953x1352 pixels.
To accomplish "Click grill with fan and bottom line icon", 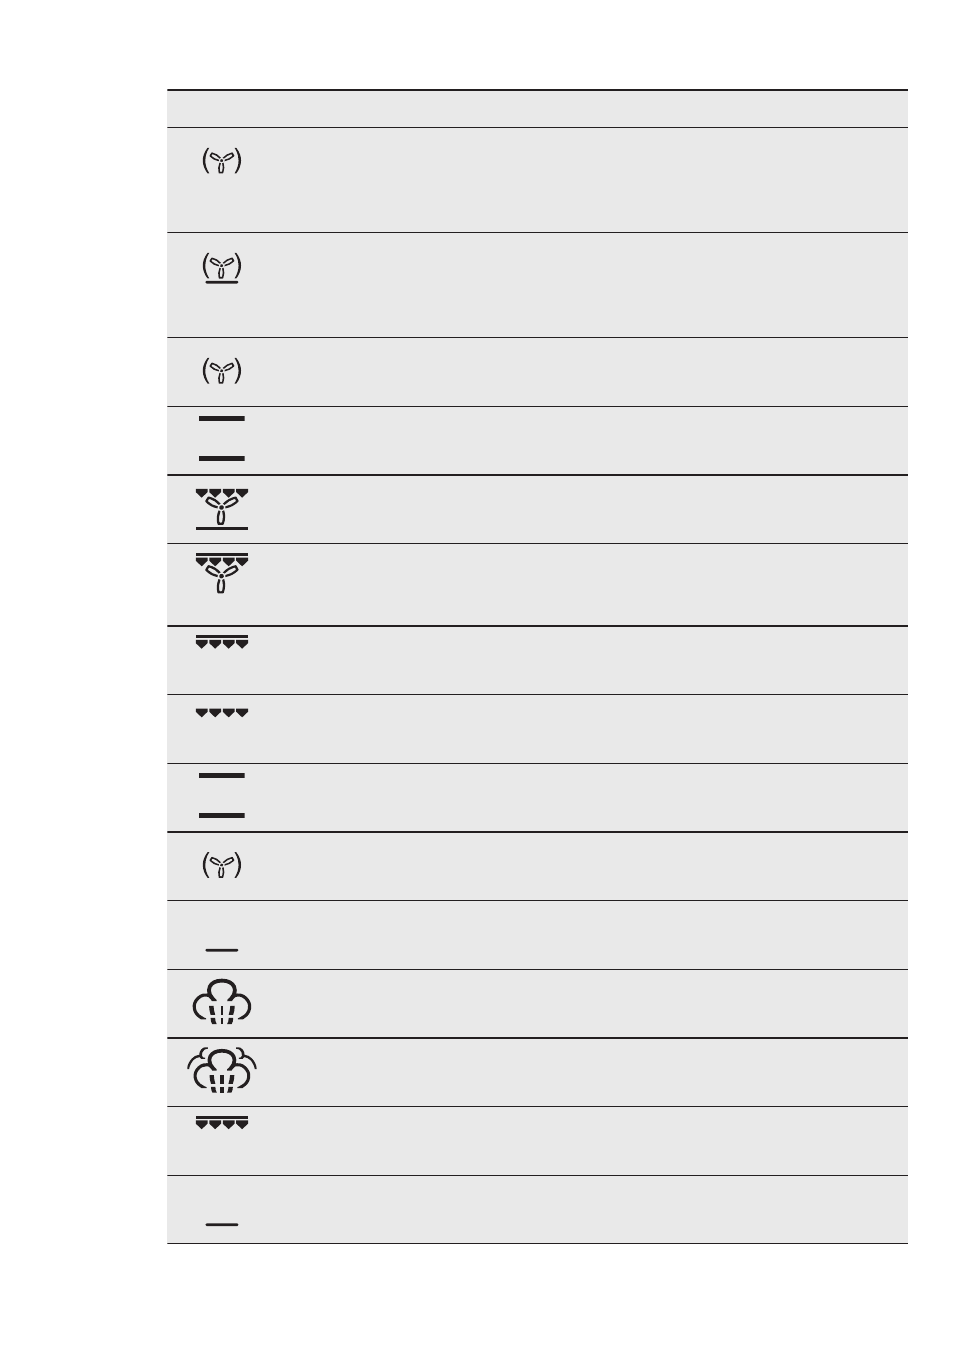I will click(x=222, y=508).
